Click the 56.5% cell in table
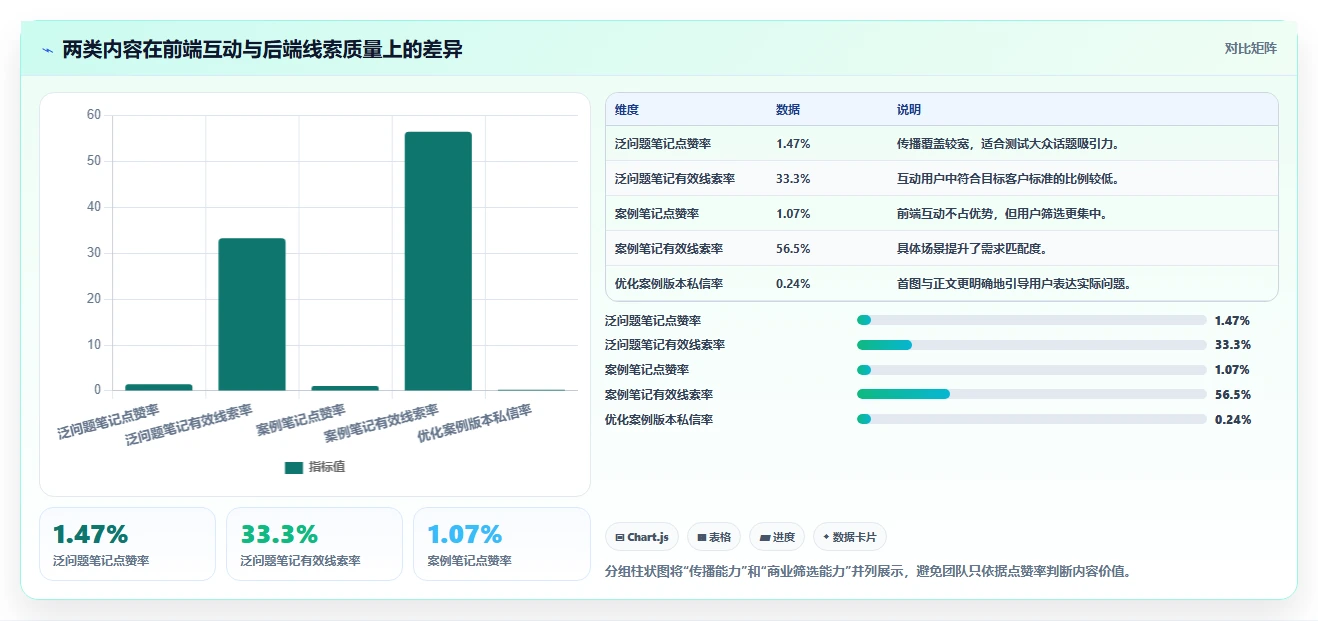Viewport: 1318px width, 621px height. (793, 248)
